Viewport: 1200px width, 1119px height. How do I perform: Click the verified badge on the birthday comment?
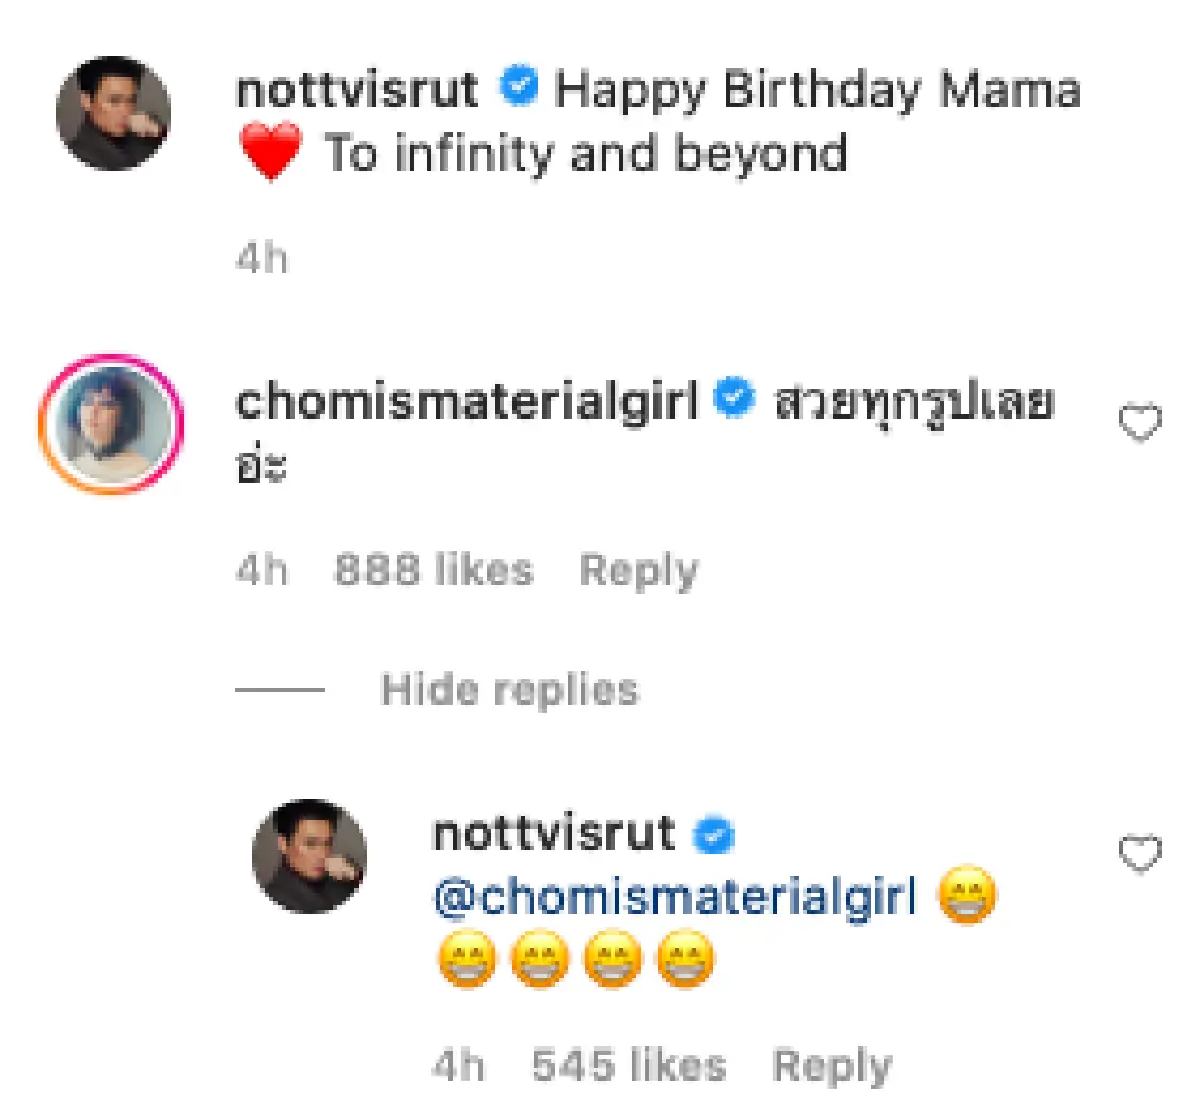coord(519,87)
